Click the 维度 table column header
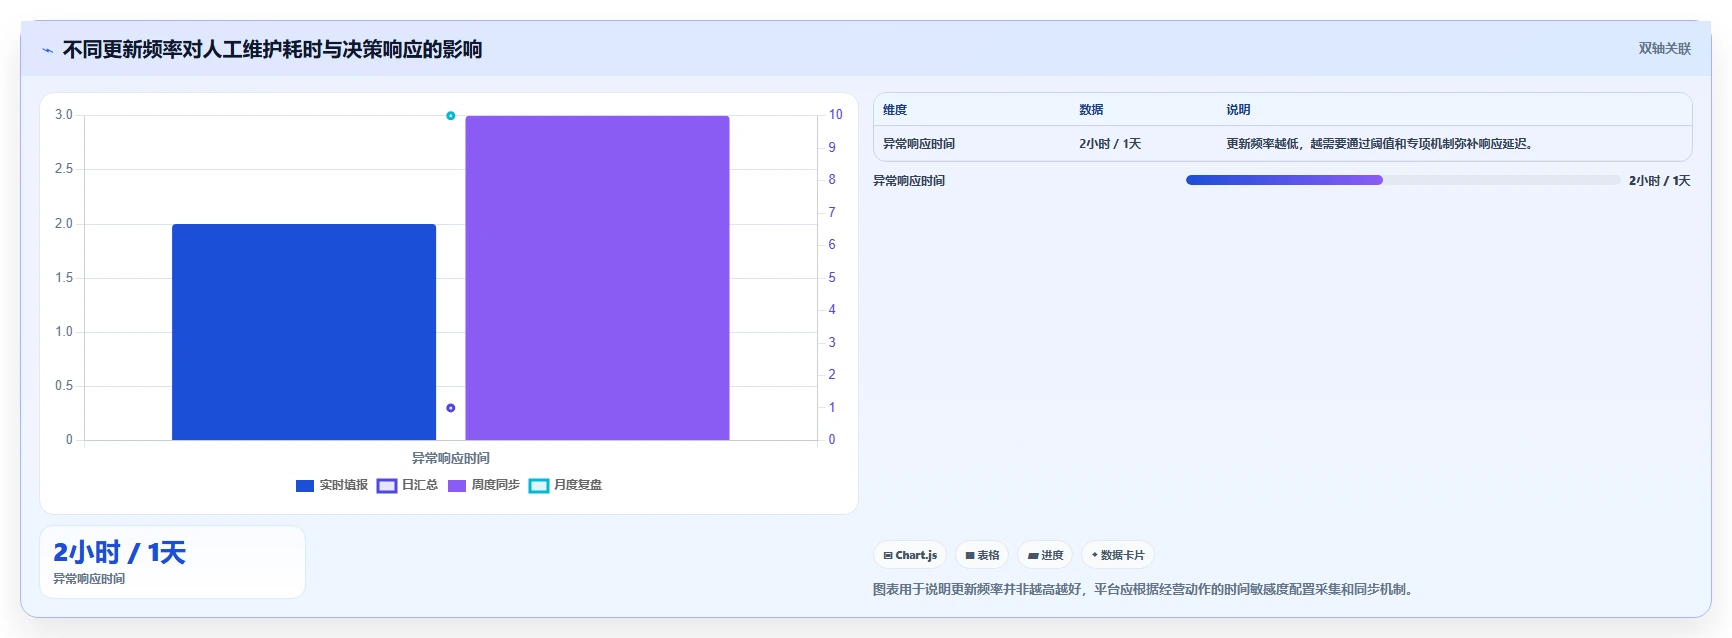This screenshot has width=1732, height=638. click(x=895, y=110)
